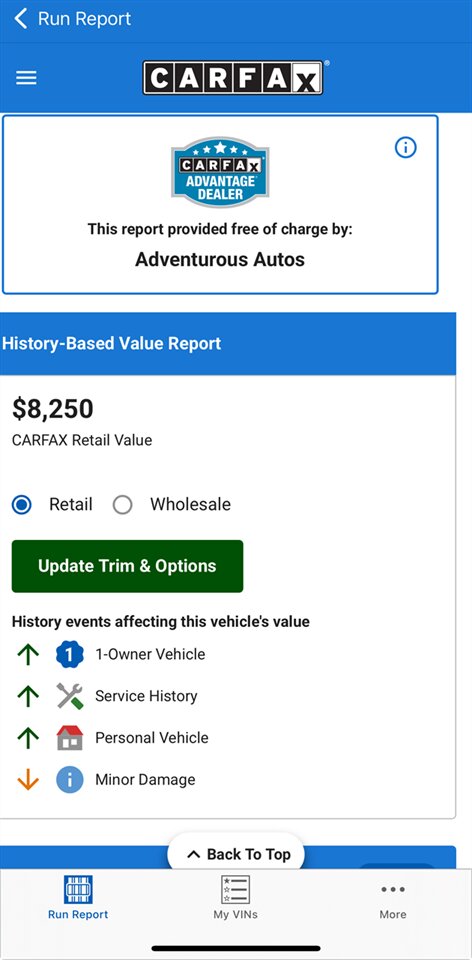Tap the Minor Damage info icon
The height and width of the screenshot is (960, 472).
point(69,779)
